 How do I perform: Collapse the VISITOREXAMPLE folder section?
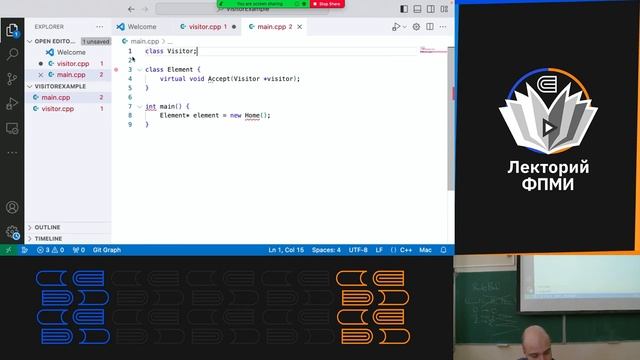tap(30, 87)
